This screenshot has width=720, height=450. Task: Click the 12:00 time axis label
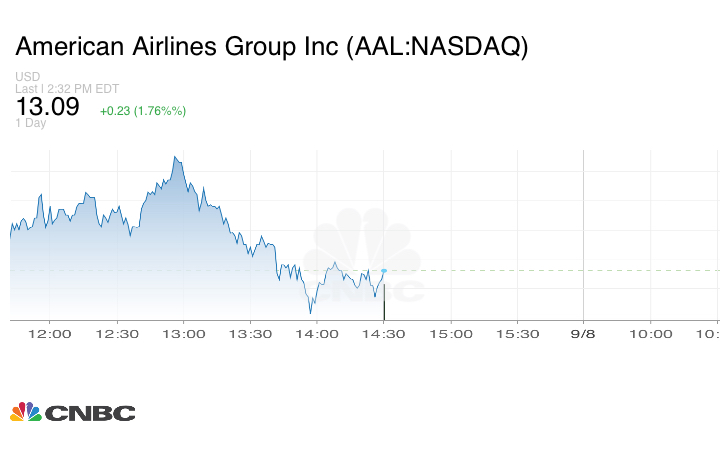tap(52, 334)
